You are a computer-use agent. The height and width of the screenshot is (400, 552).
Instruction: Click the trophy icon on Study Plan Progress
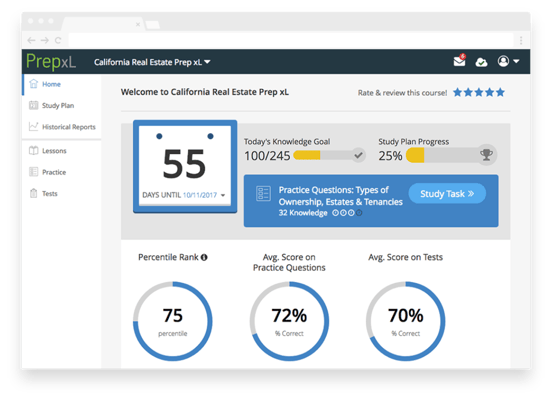[487, 155]
